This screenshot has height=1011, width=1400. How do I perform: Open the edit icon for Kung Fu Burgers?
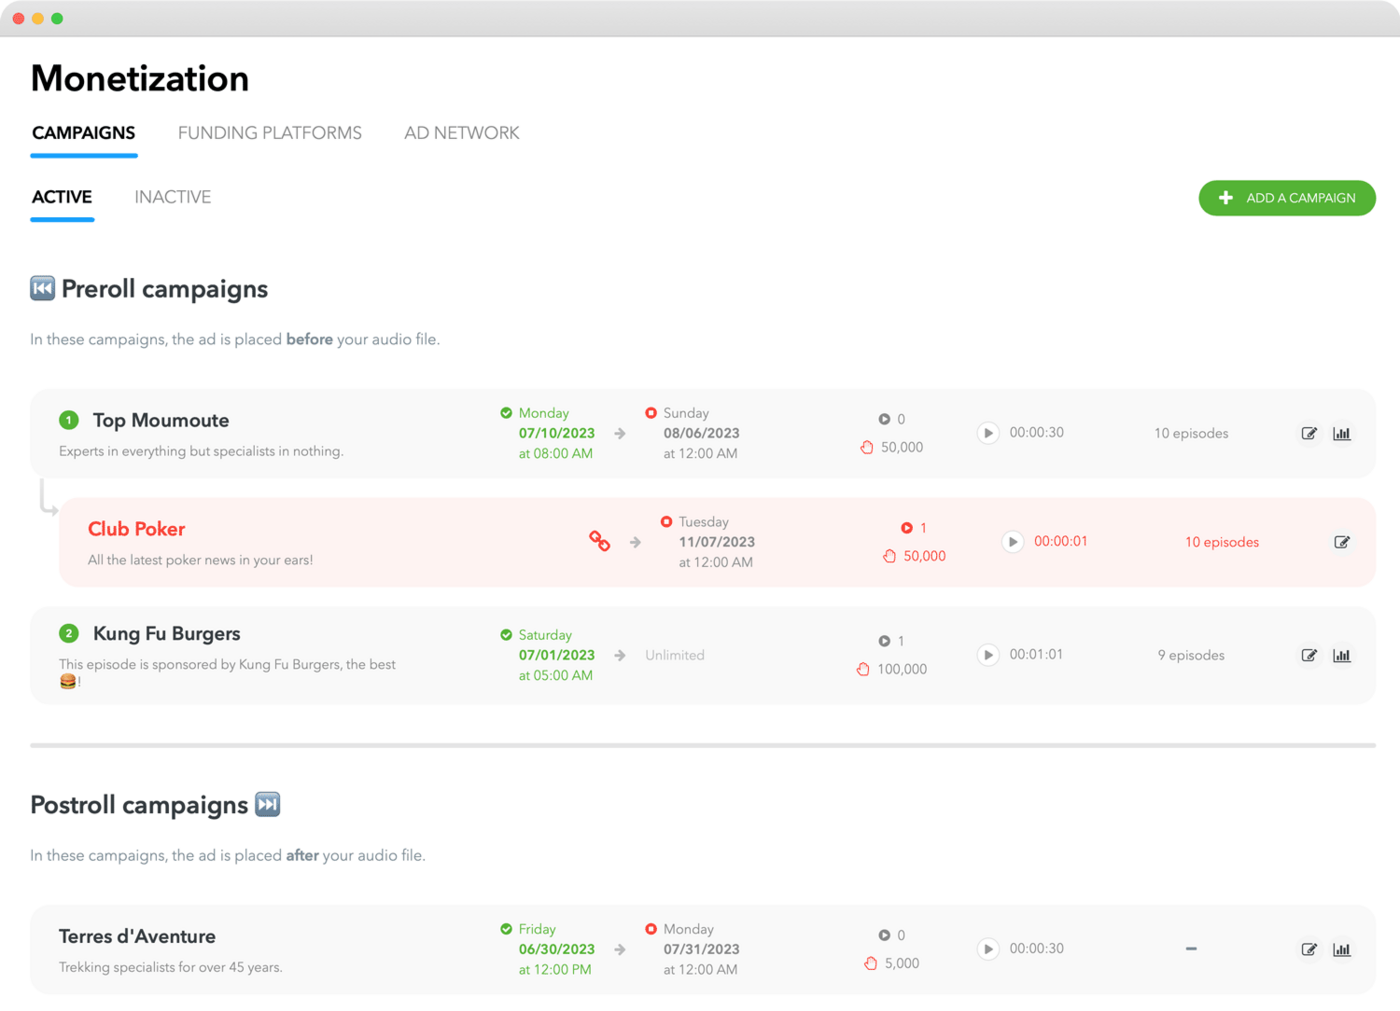(1308, 655)
